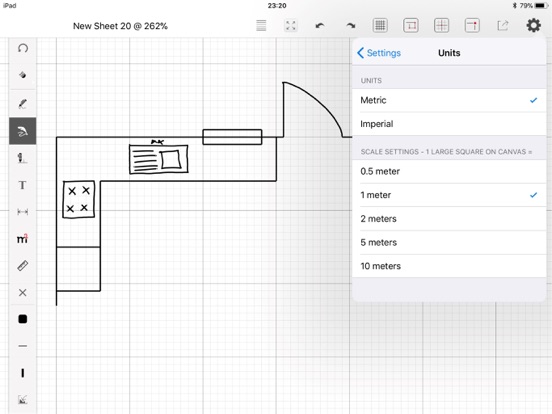Select the Text tool
Screen dimensions: 552x414
(23, 185)
